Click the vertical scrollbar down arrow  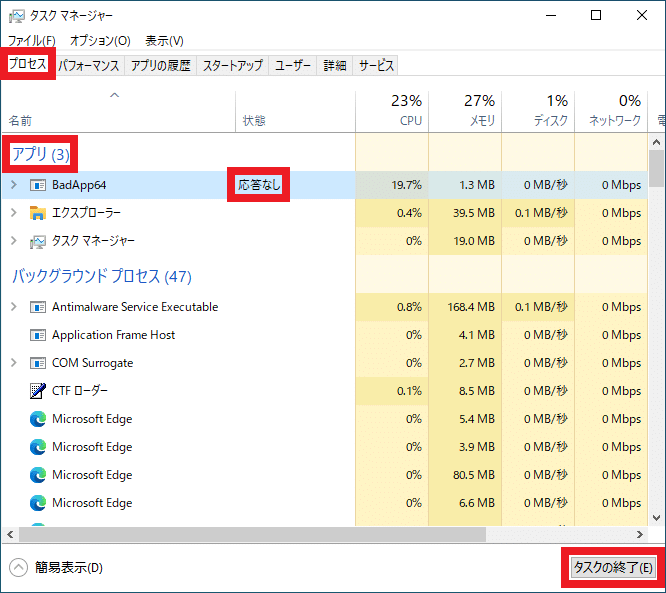coord(656,518)
